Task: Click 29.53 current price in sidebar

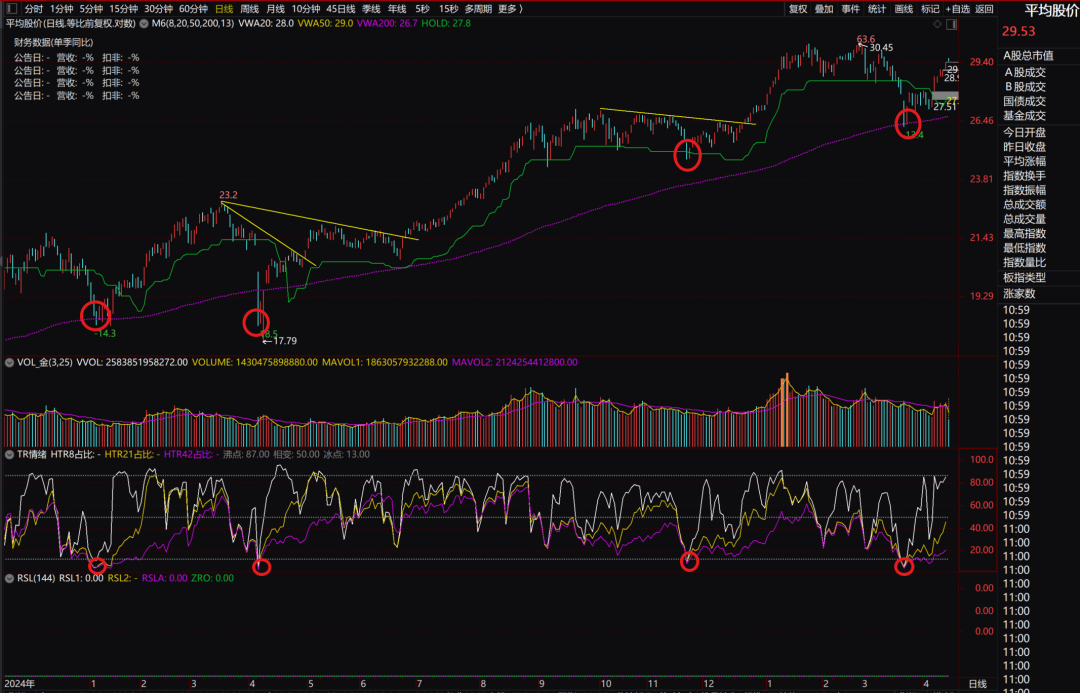Action: pyautogui.click(x=1019, y=32)
